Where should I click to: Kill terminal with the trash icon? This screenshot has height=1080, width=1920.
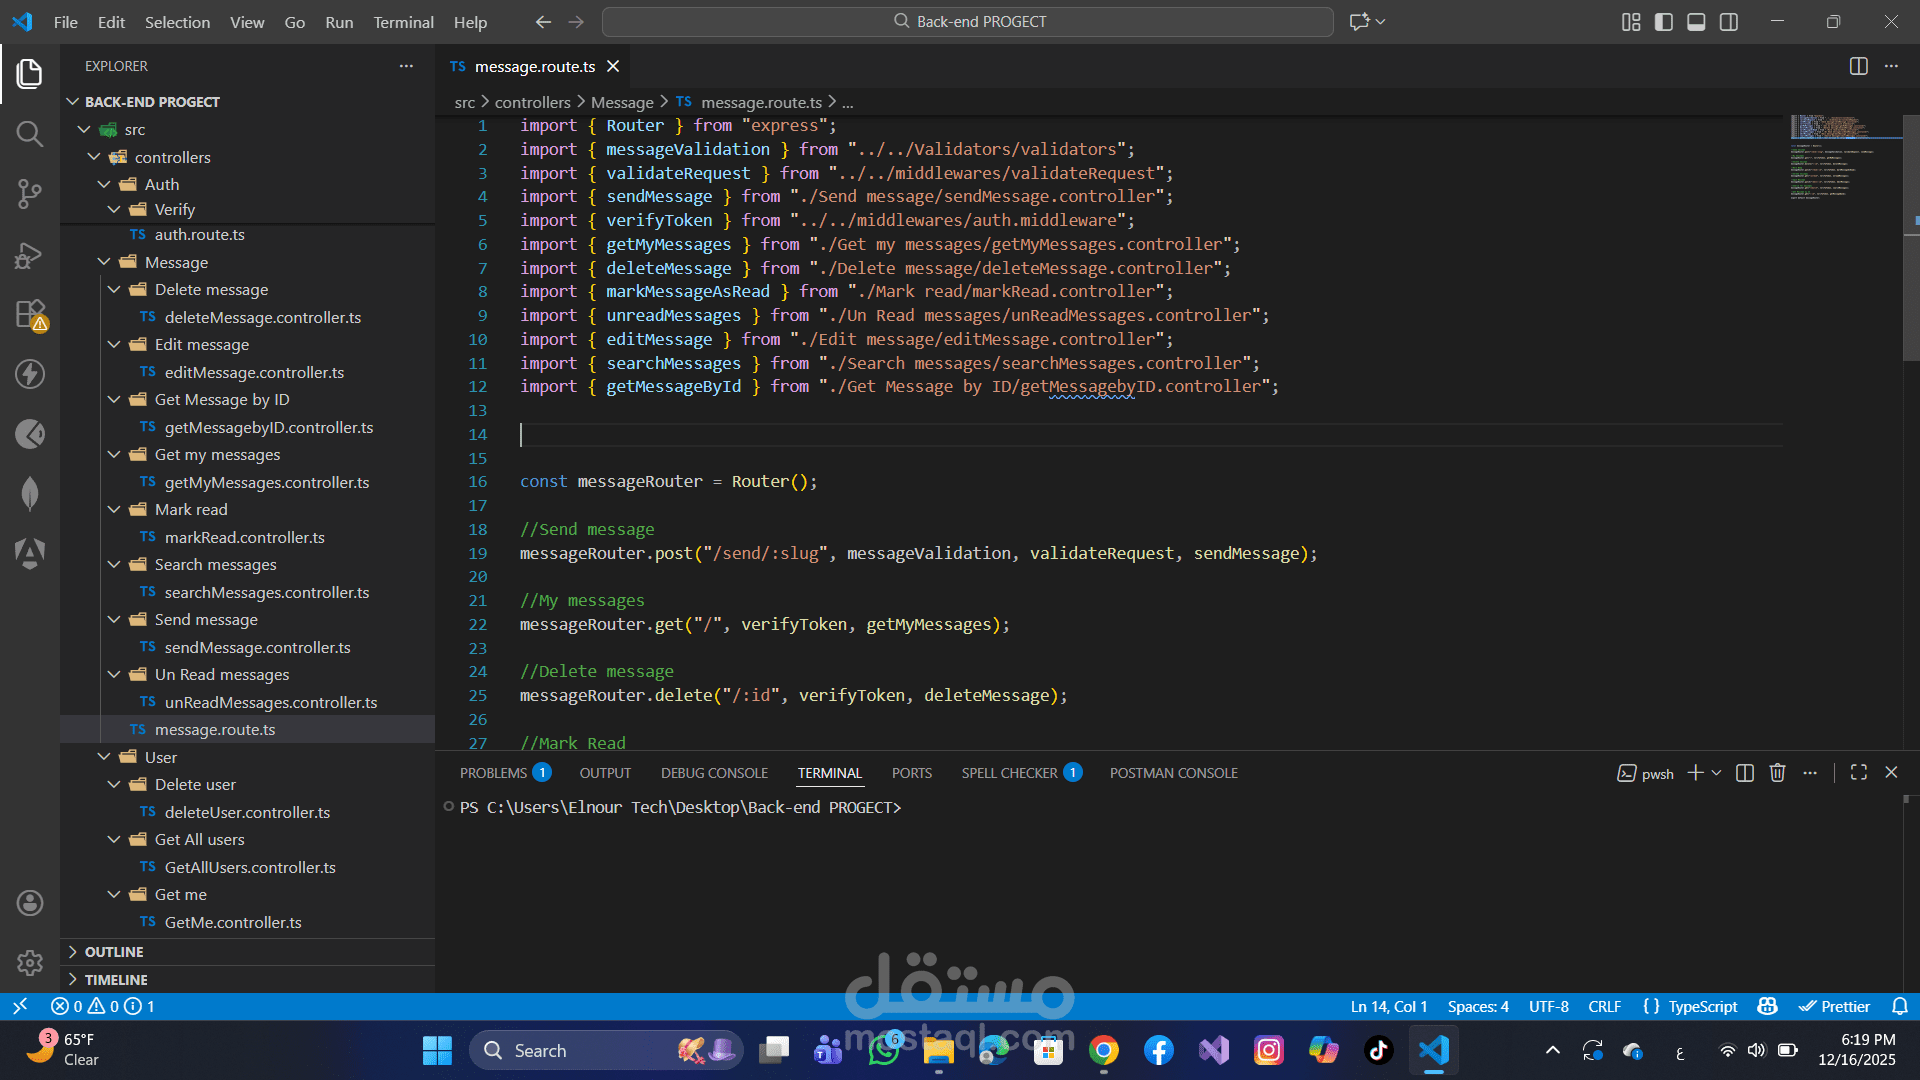[x=1777, y=773]
